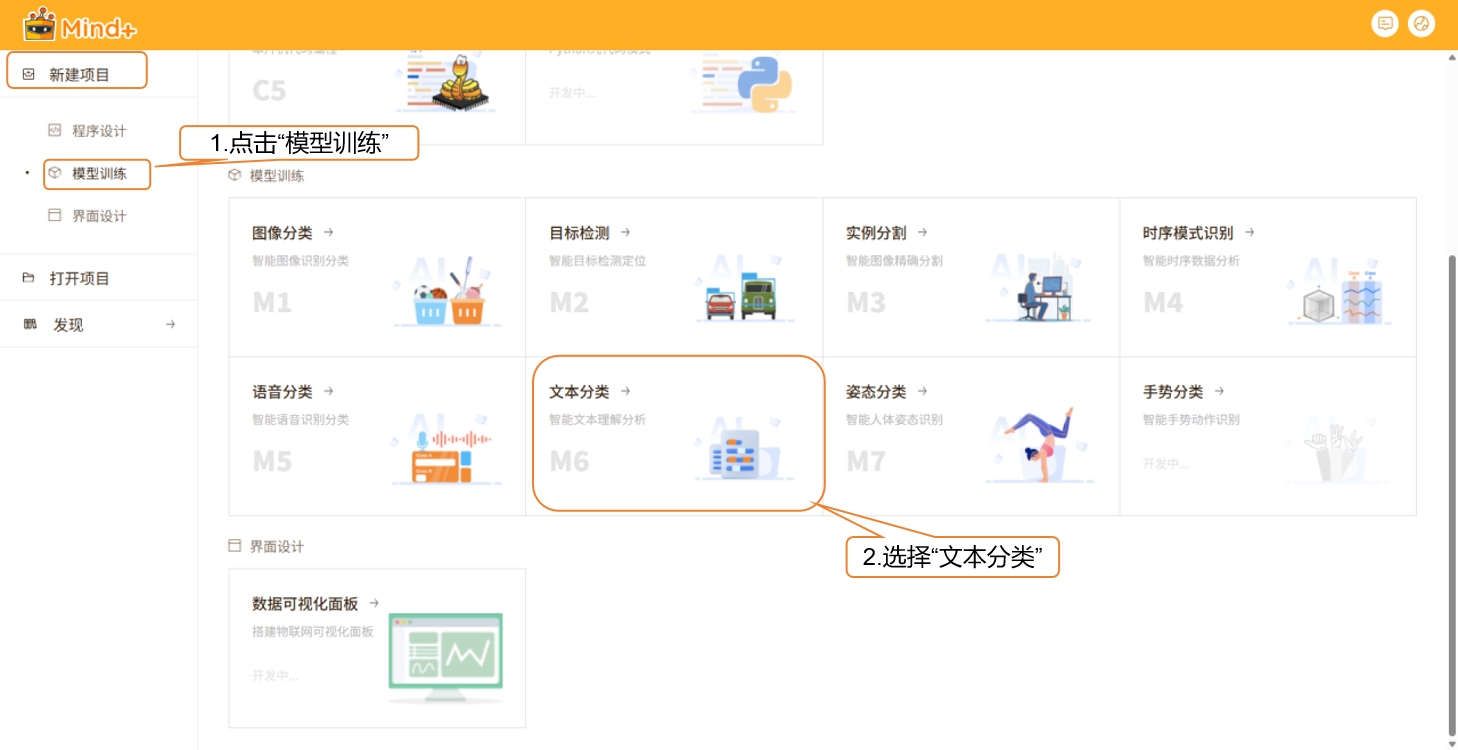
Task: Click the 模型训练 cube icon in sidebar
Action: [55, 173]
